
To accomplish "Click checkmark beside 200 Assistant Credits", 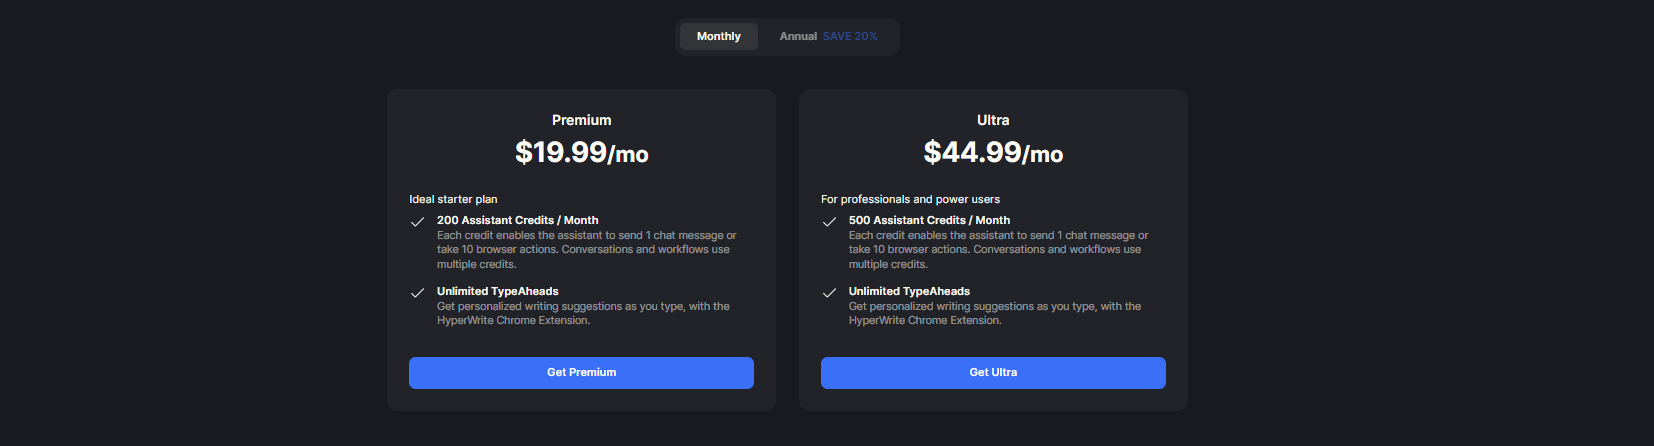I will point(418,222).
